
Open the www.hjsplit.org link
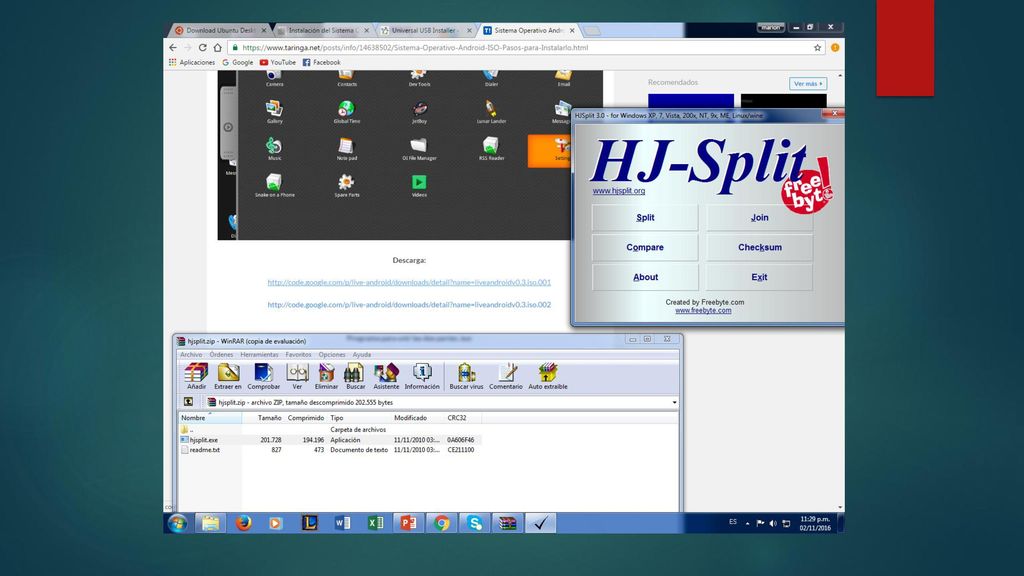point(619,191)
